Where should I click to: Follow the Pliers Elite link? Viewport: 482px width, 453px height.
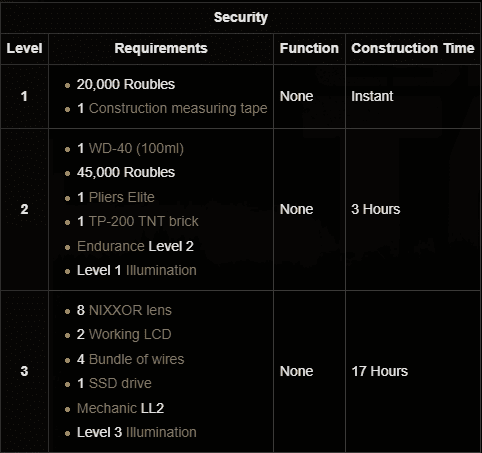click(122, 197)
